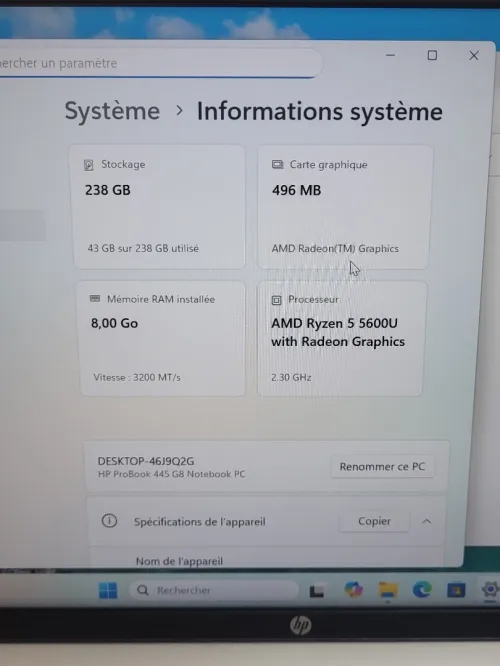Select the Mémoire RAM 8,00 Go card
Image resolution: width=500 pixels, height=666 pixels.
pos(162,339)
